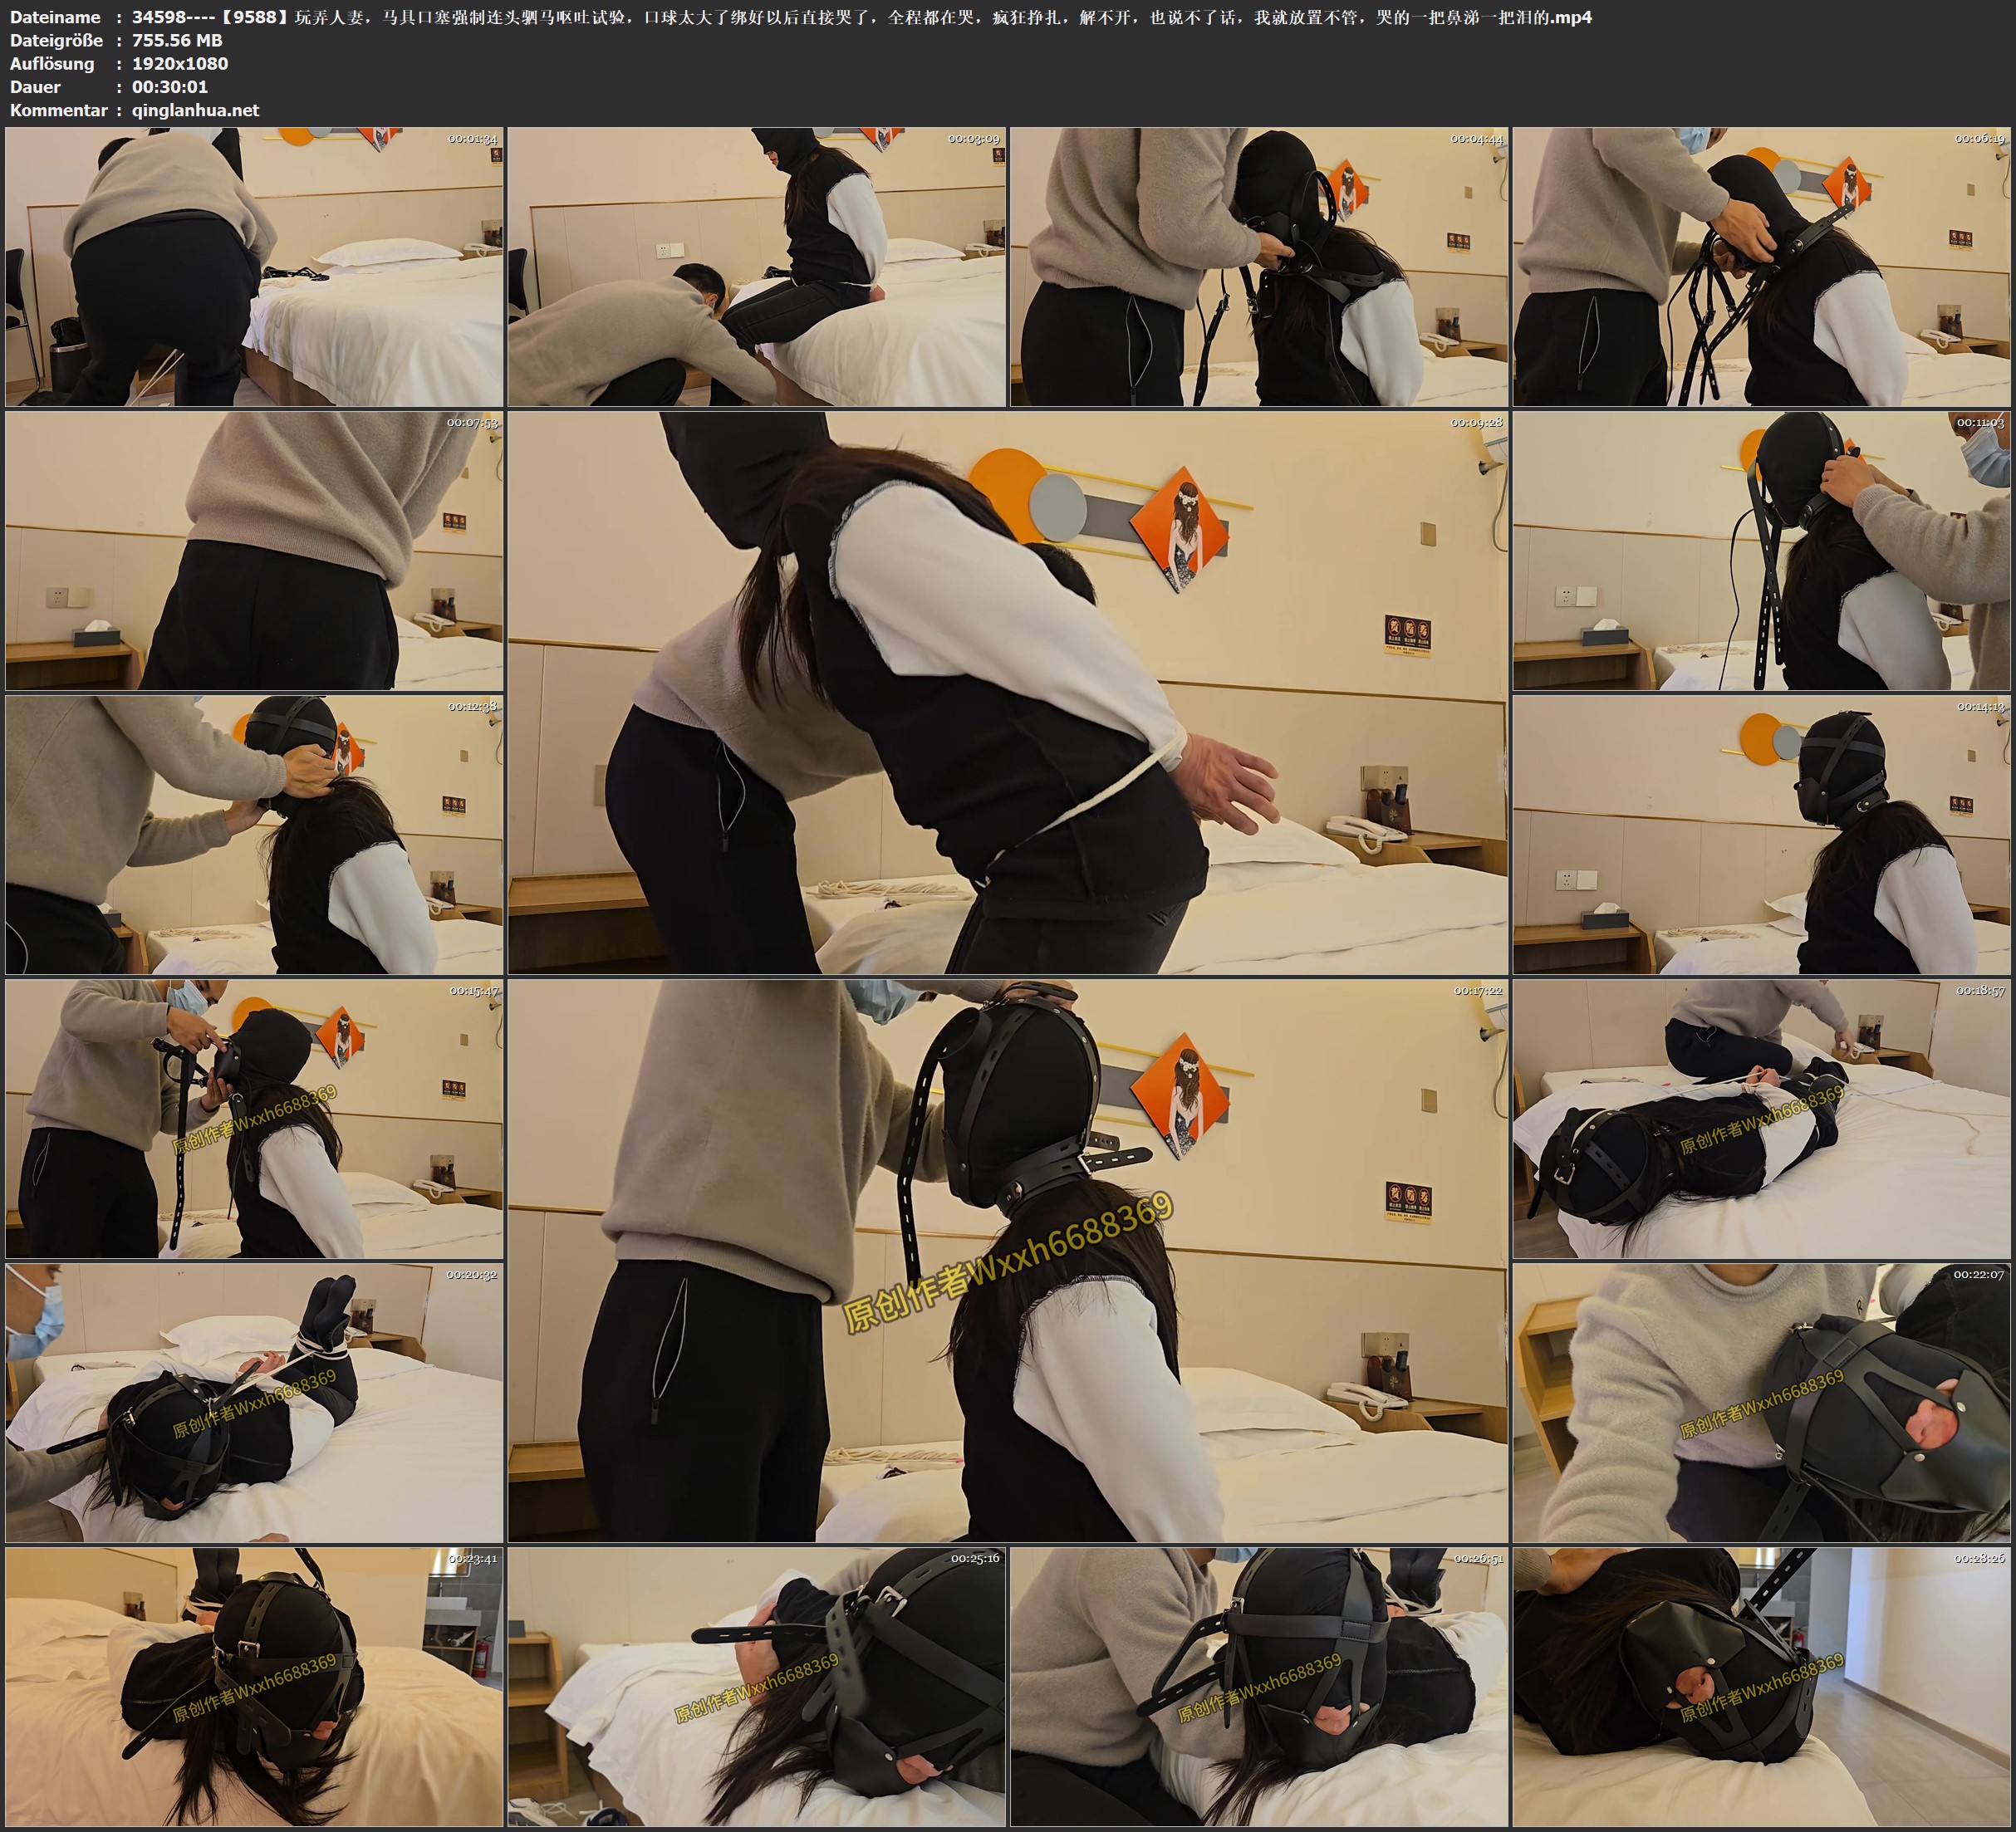
Task: Open the last thumbnail at 00:28:26
Action: 1762,1687
